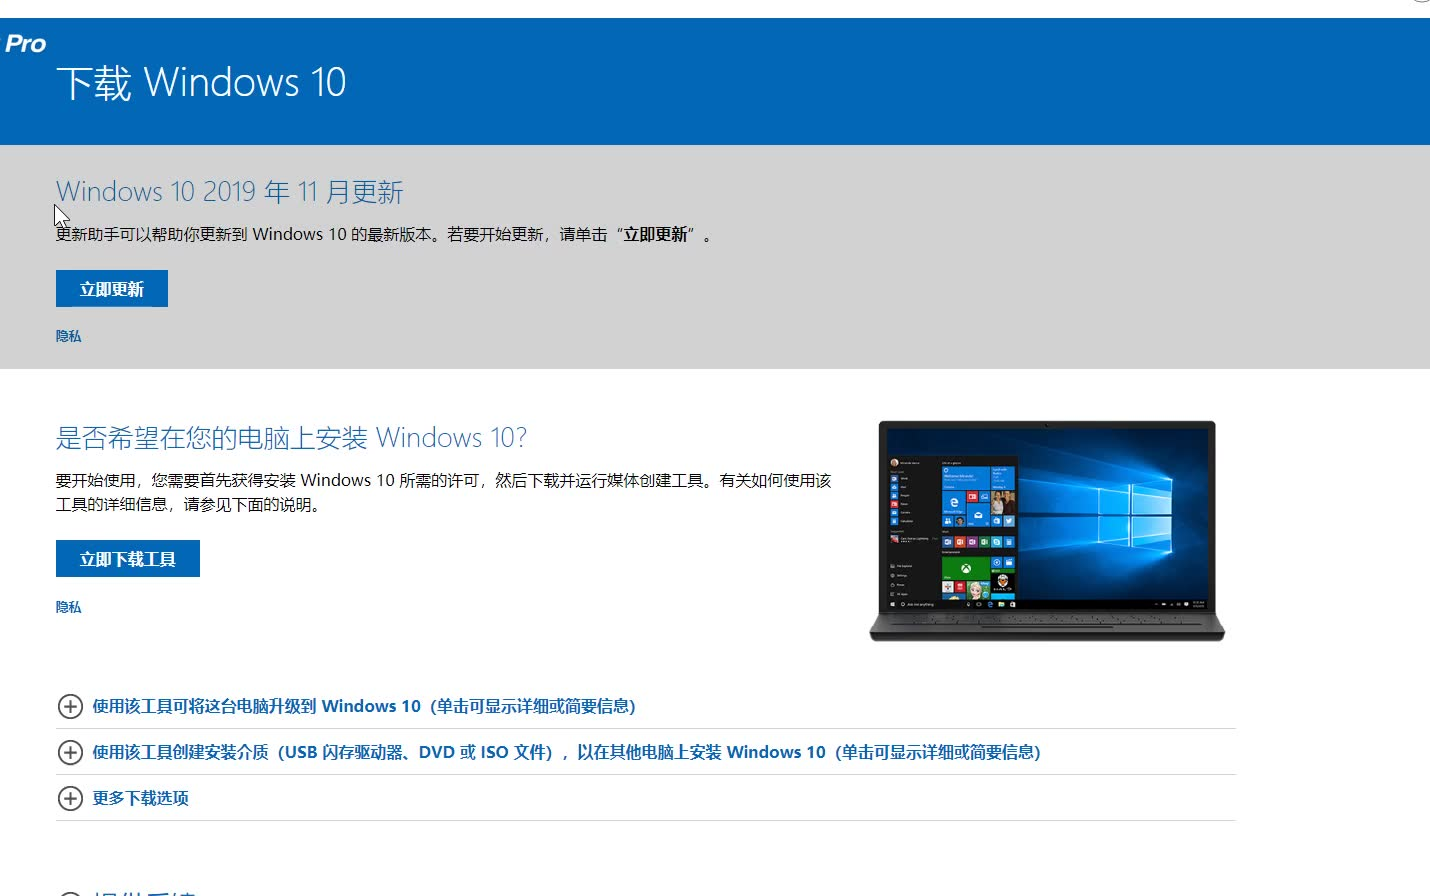1430x896 pixels.
Task: Click the Windows 10 2019 年 11 月更新 heading
Action: click(x=230, y=191)
